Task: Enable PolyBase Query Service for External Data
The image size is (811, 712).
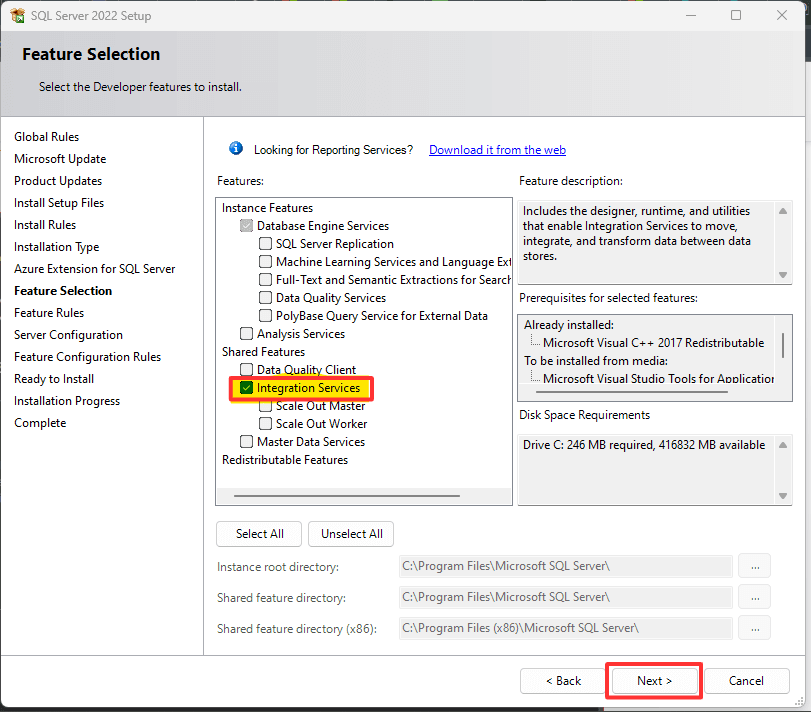Action: 265,315
